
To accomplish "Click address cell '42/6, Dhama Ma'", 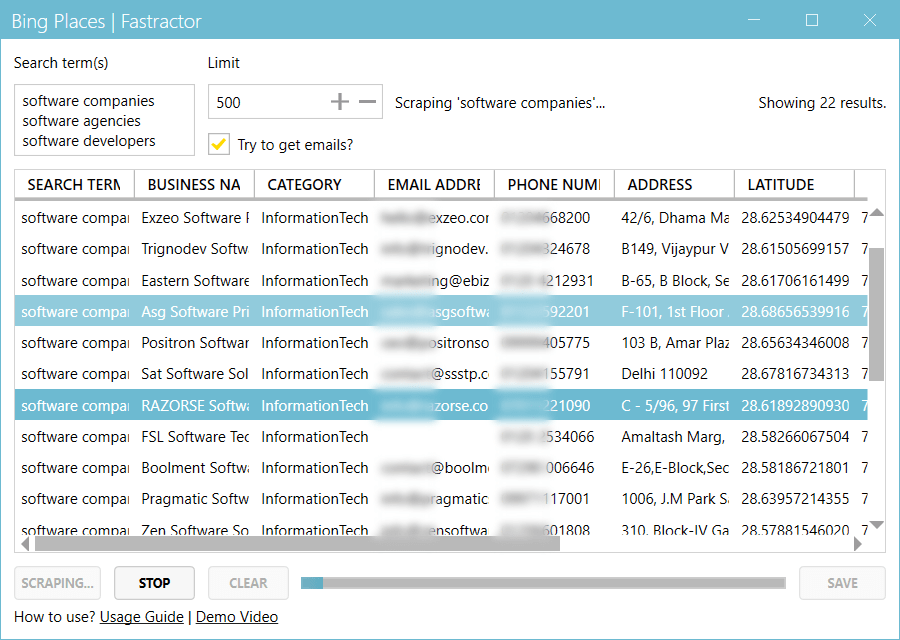I will [x=675, y=218].
